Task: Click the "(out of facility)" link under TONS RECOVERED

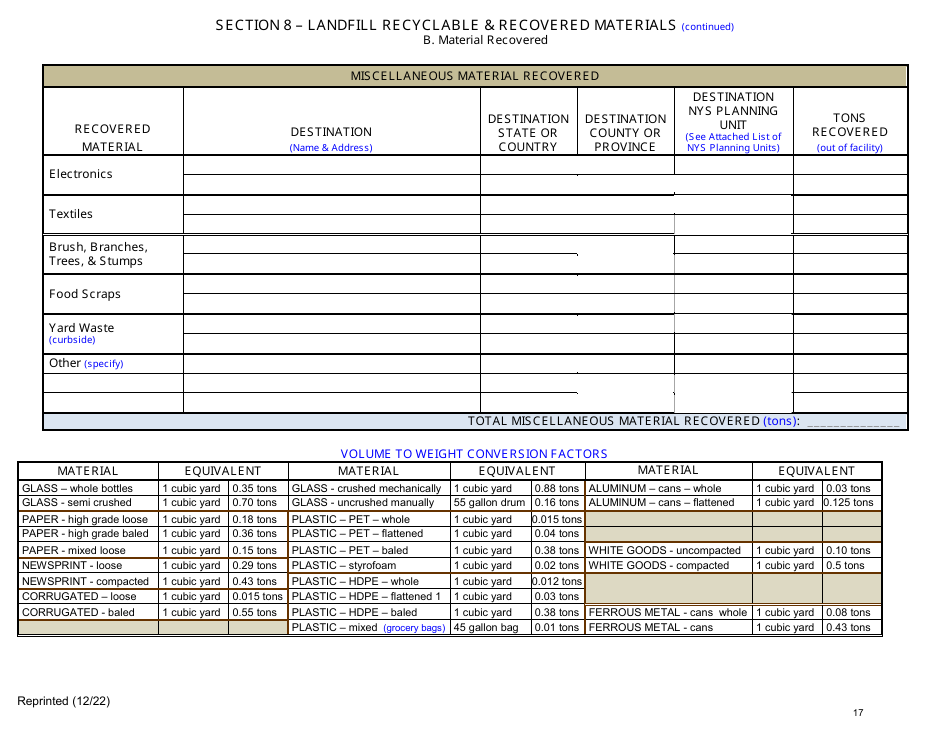Action: pos(849,147)
